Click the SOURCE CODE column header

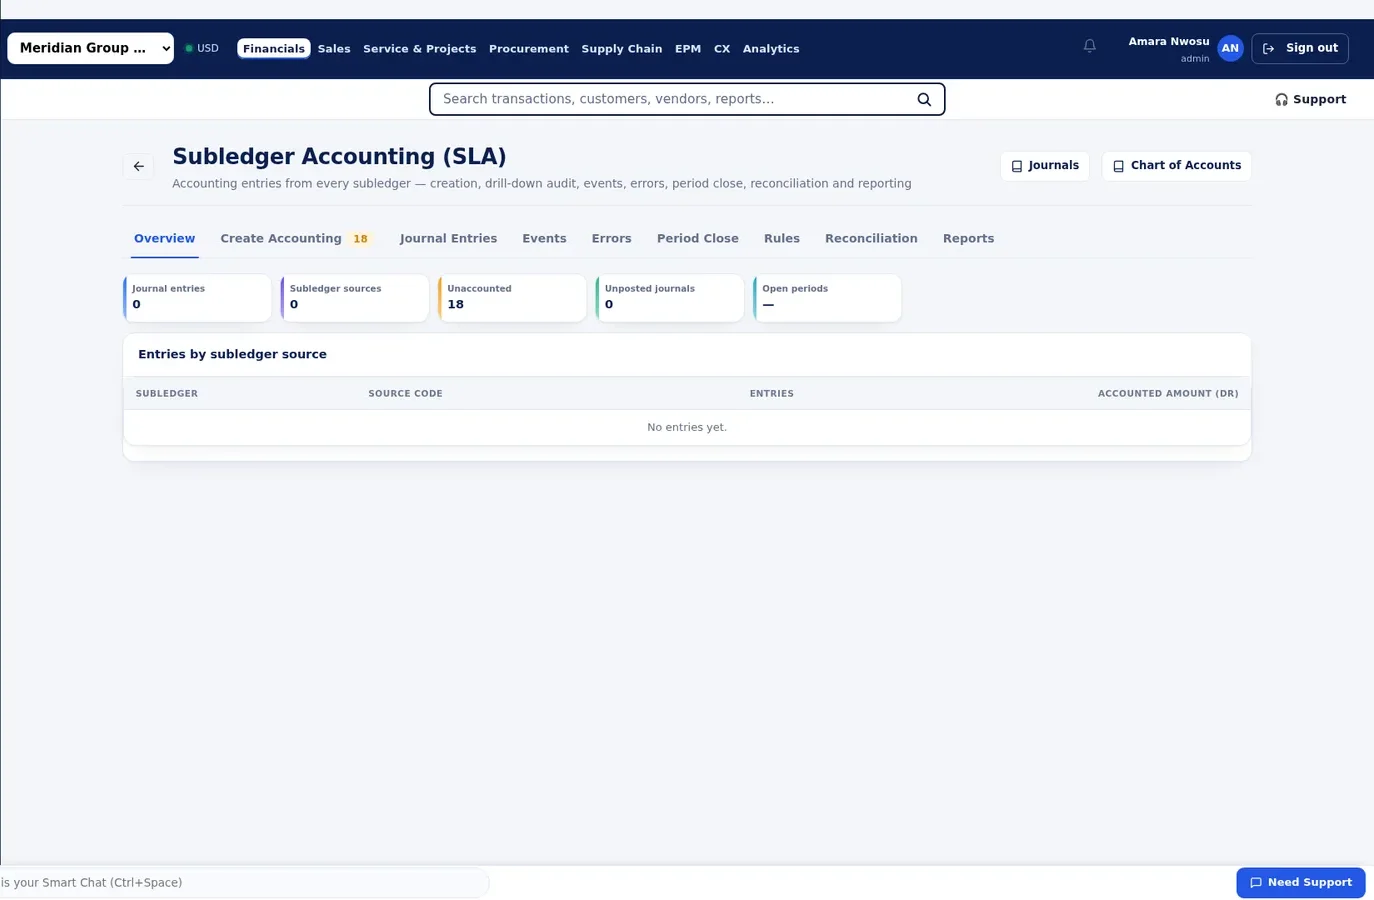405,394
